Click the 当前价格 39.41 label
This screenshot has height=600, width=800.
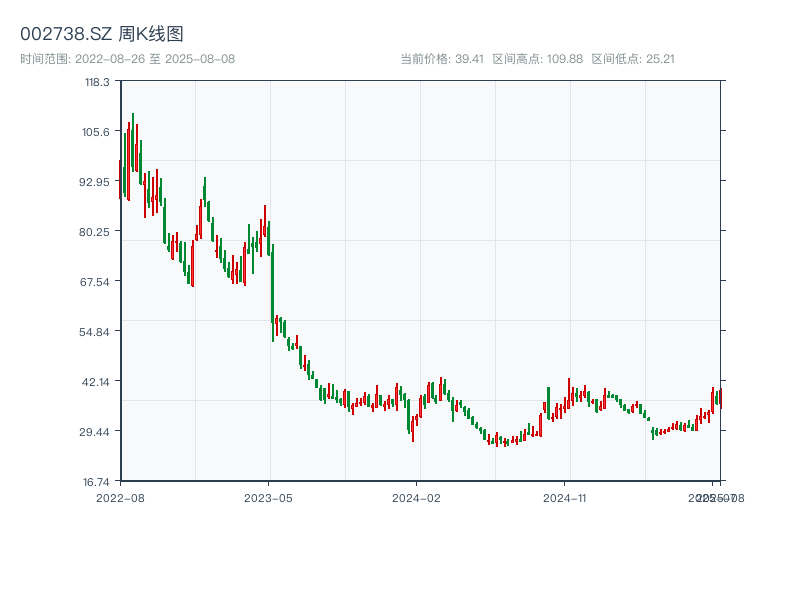coord(442,59)
